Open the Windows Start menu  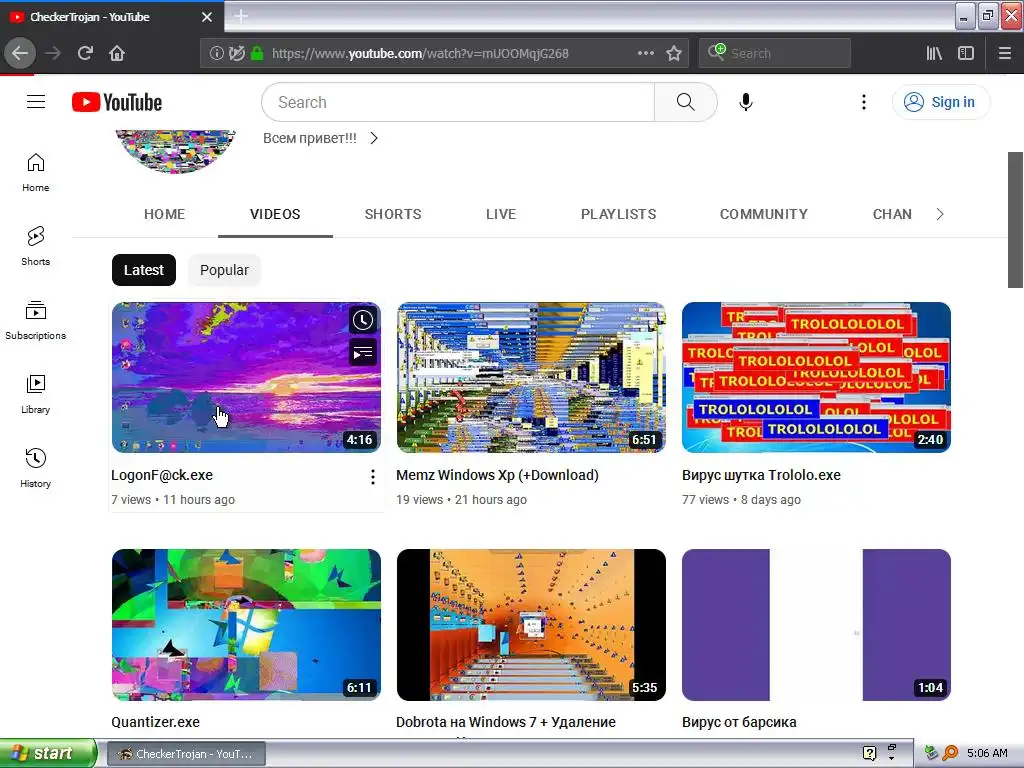pyautogui.click(x=48, y=753)
